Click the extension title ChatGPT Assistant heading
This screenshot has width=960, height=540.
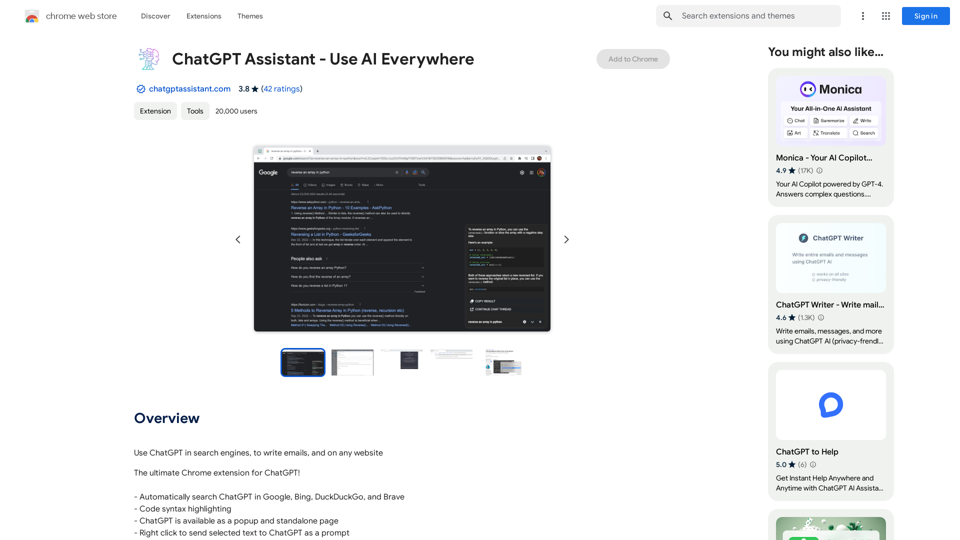pyautogui.click(x=323, y=59)
